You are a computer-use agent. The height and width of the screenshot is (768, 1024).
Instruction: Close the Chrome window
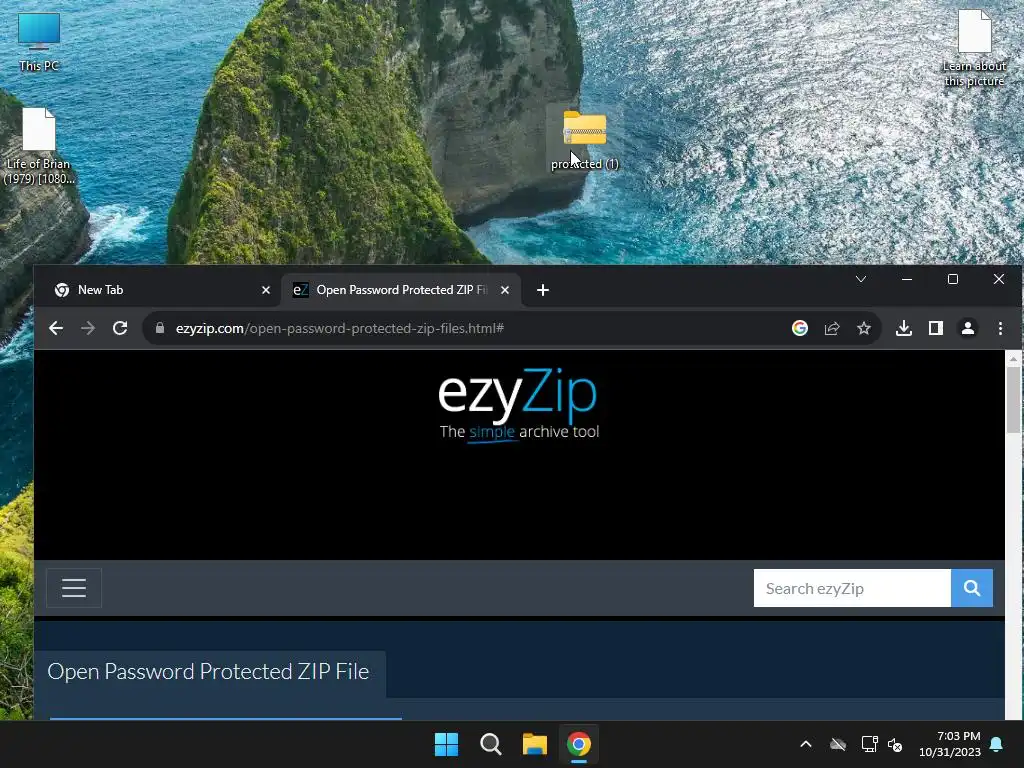pyautogui.click(x=999, y=280)
